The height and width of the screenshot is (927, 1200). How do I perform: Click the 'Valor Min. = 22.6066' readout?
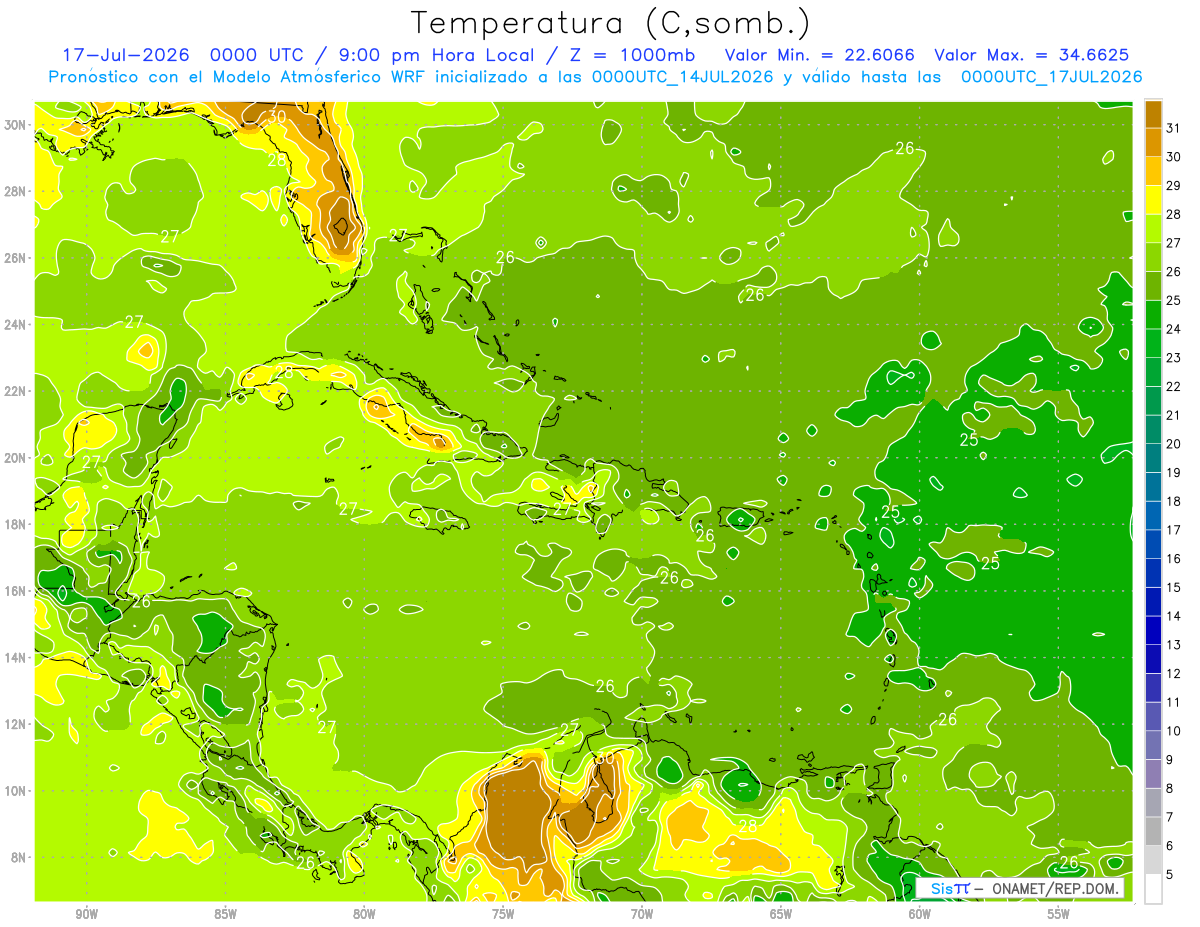coord(821,54)
